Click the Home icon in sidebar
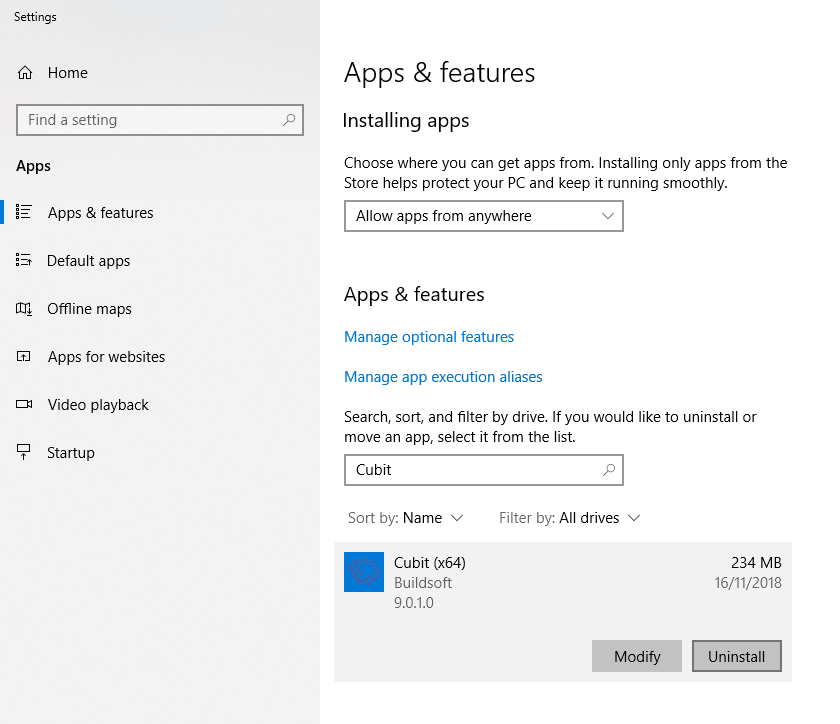This screenshot has height=724, width=840. click(25, 73)
